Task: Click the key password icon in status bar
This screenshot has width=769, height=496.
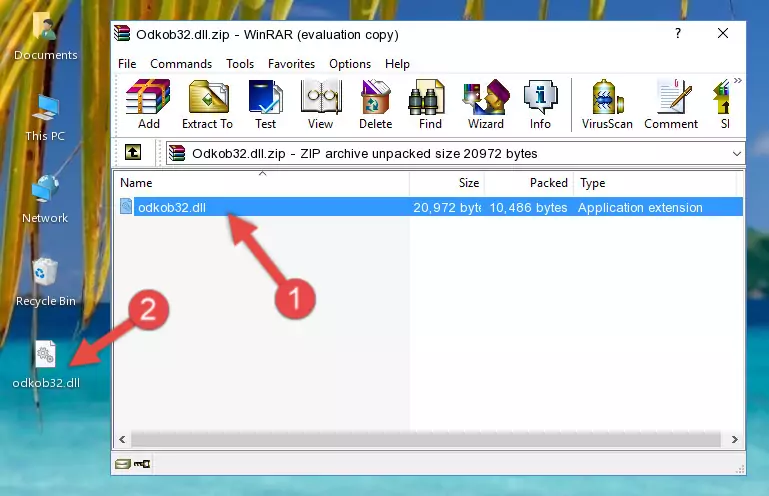Action: [142, 464]
